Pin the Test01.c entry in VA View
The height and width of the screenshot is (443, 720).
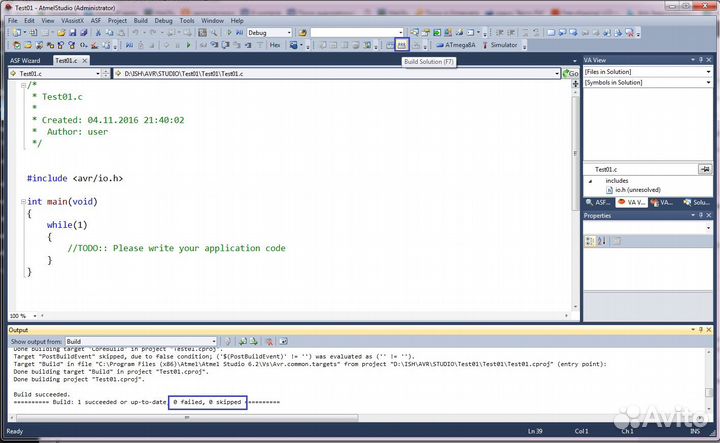click(x=704, y=170)
